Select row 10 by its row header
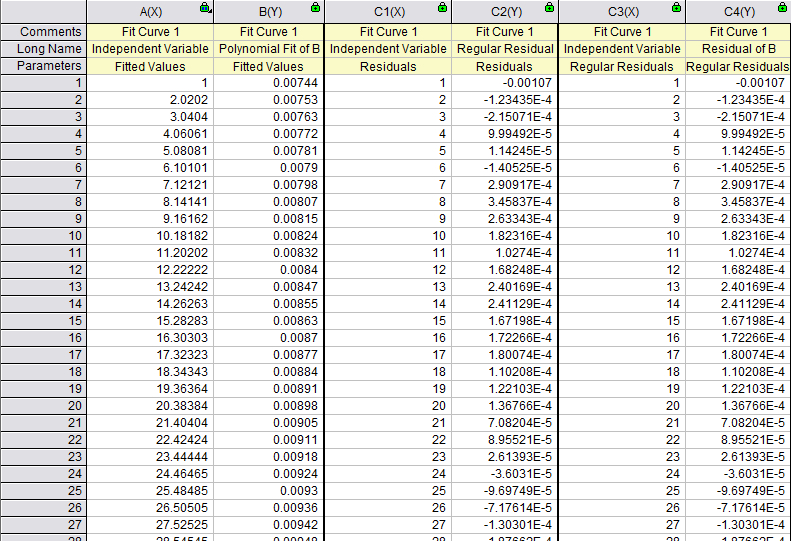This screenshot has width=791, height=541. tap(43, 236)
